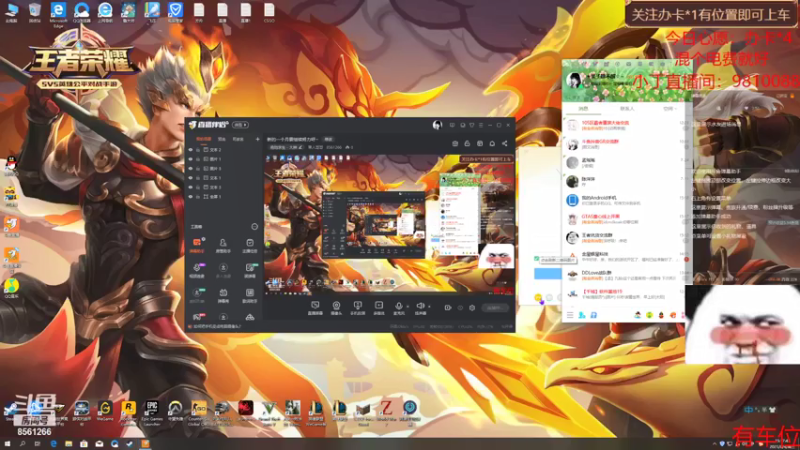Mute the 麦克风 microphone
Screen dimensions: 800x450
(398, 307)
